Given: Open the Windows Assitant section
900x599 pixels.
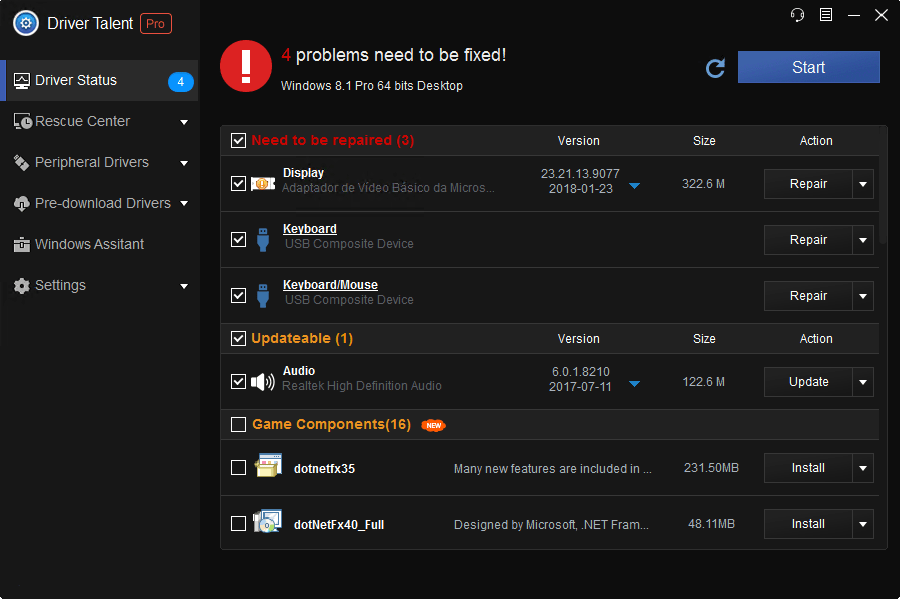Looking at the screenshot, I should [x=89, y=244].
